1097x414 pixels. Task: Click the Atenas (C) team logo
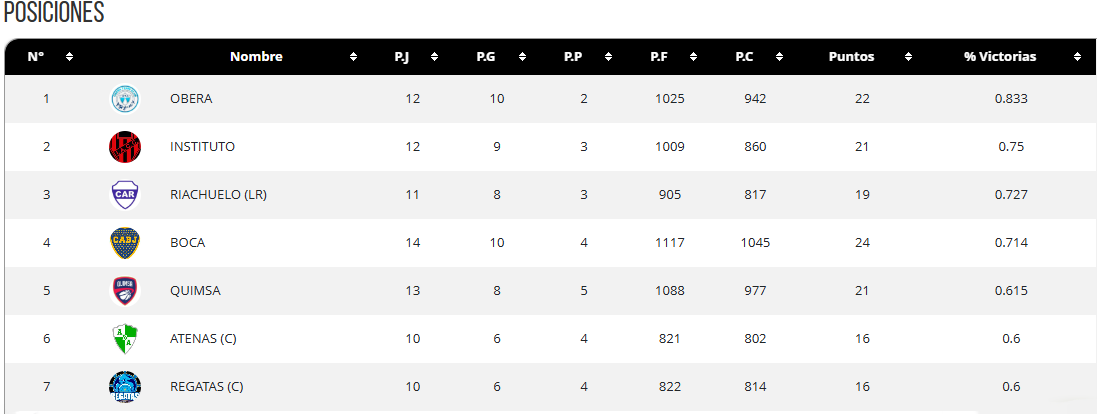[x=125, y=339]
